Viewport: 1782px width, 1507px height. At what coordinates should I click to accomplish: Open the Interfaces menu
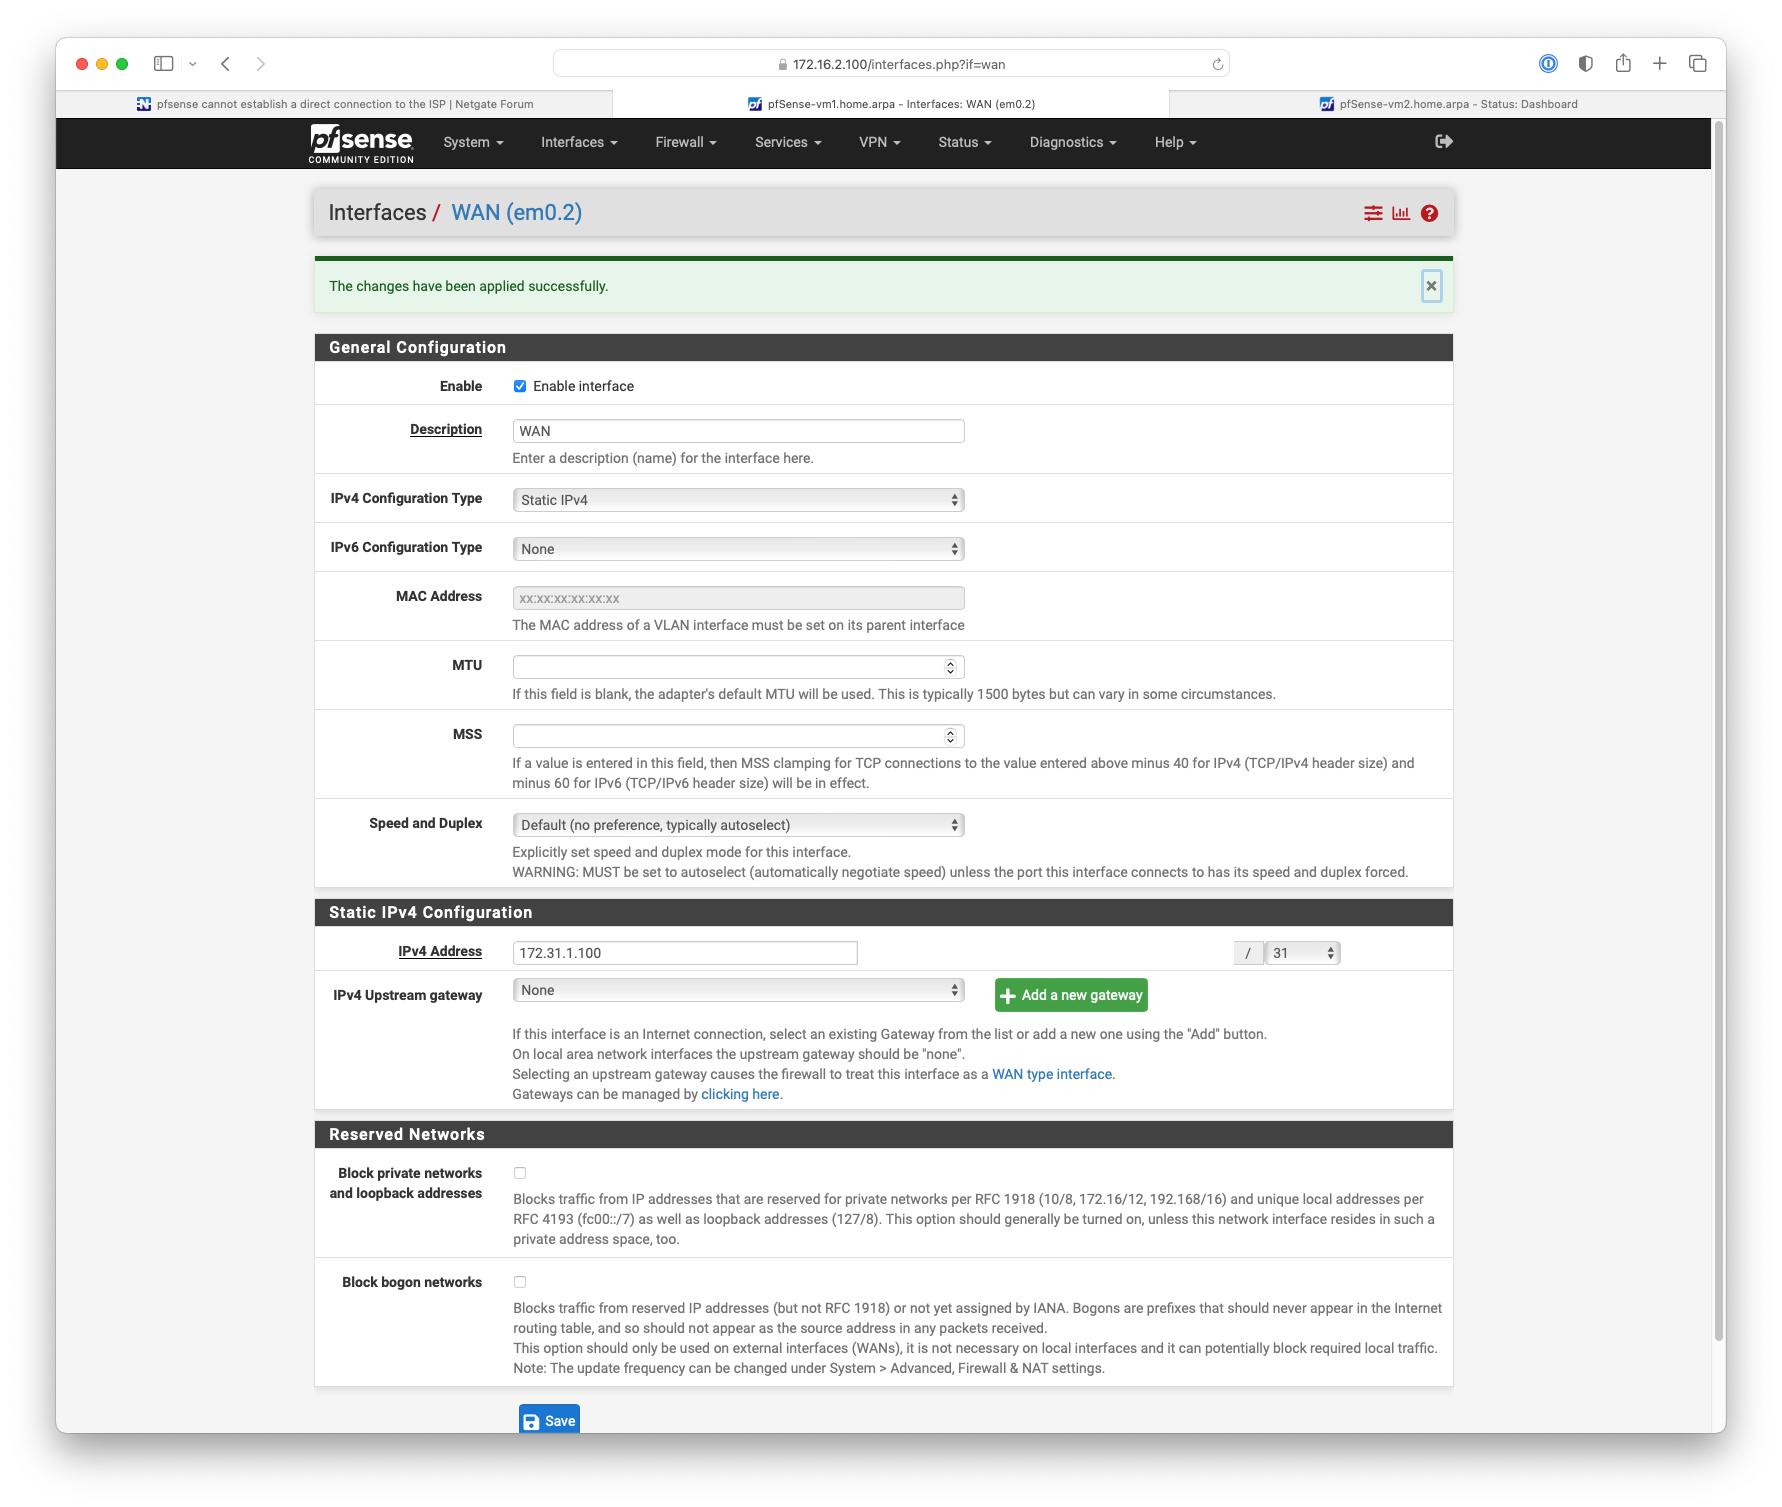tap(579, 142)
